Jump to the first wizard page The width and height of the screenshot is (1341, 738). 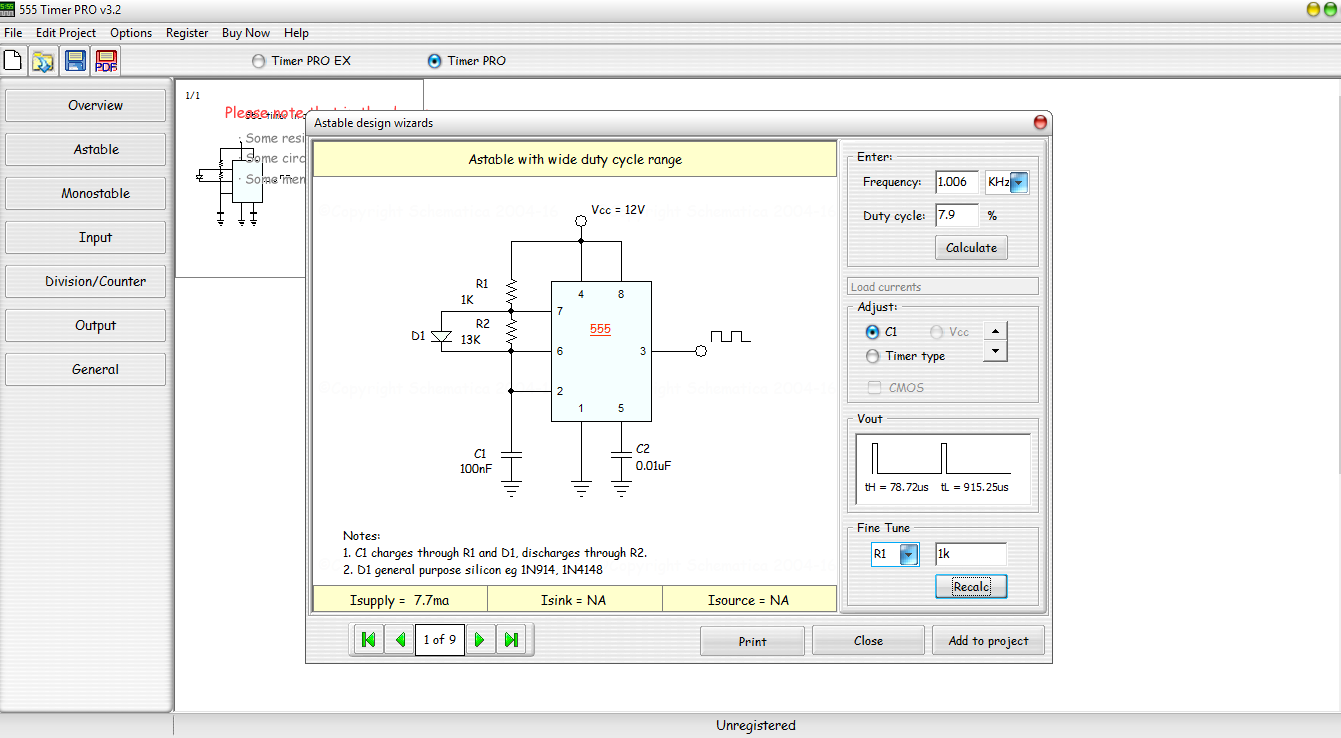(x=368, y=640)
